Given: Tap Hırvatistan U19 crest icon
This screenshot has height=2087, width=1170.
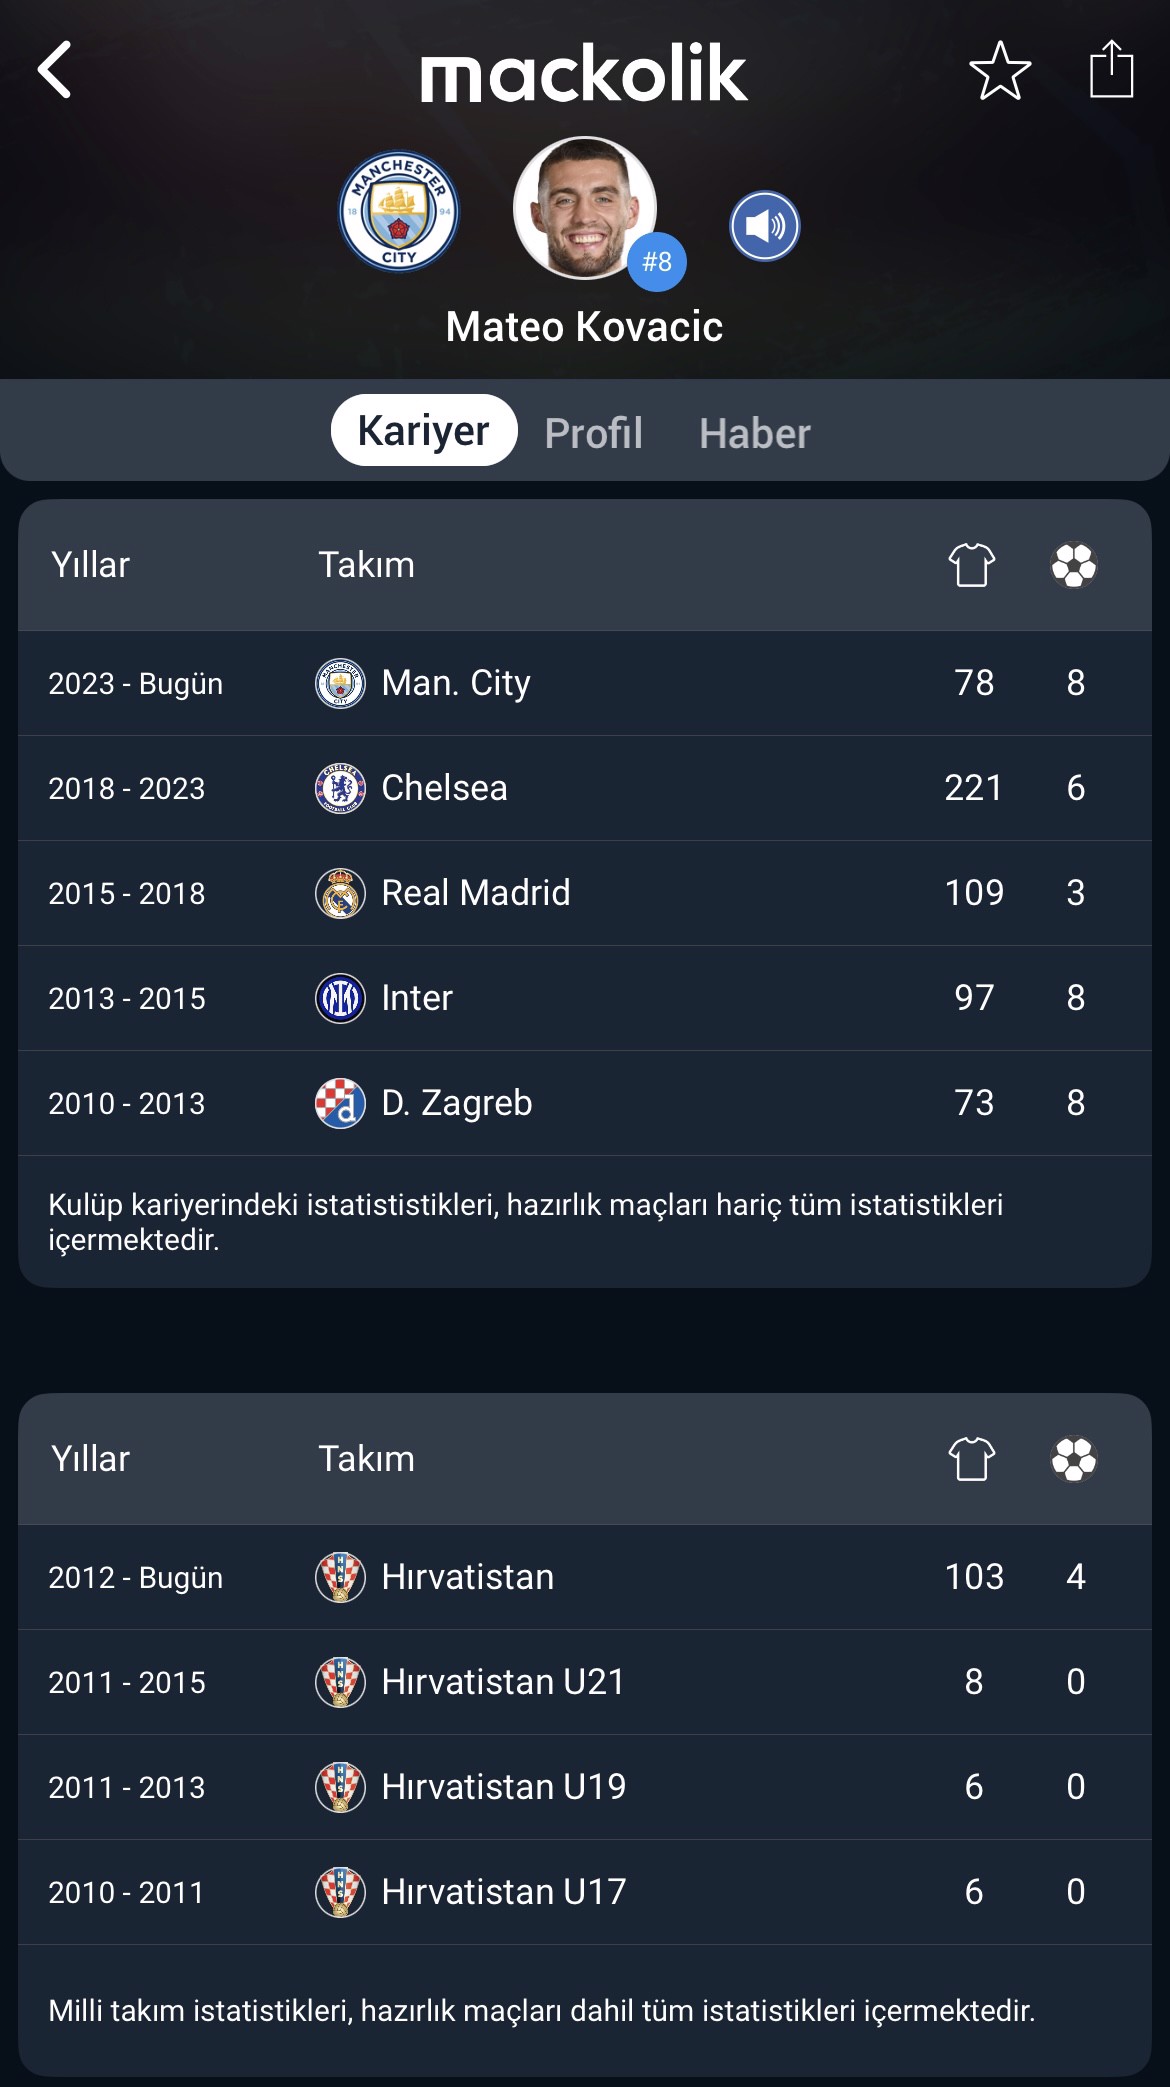Looking at the screenshot, I should 340,1787.
